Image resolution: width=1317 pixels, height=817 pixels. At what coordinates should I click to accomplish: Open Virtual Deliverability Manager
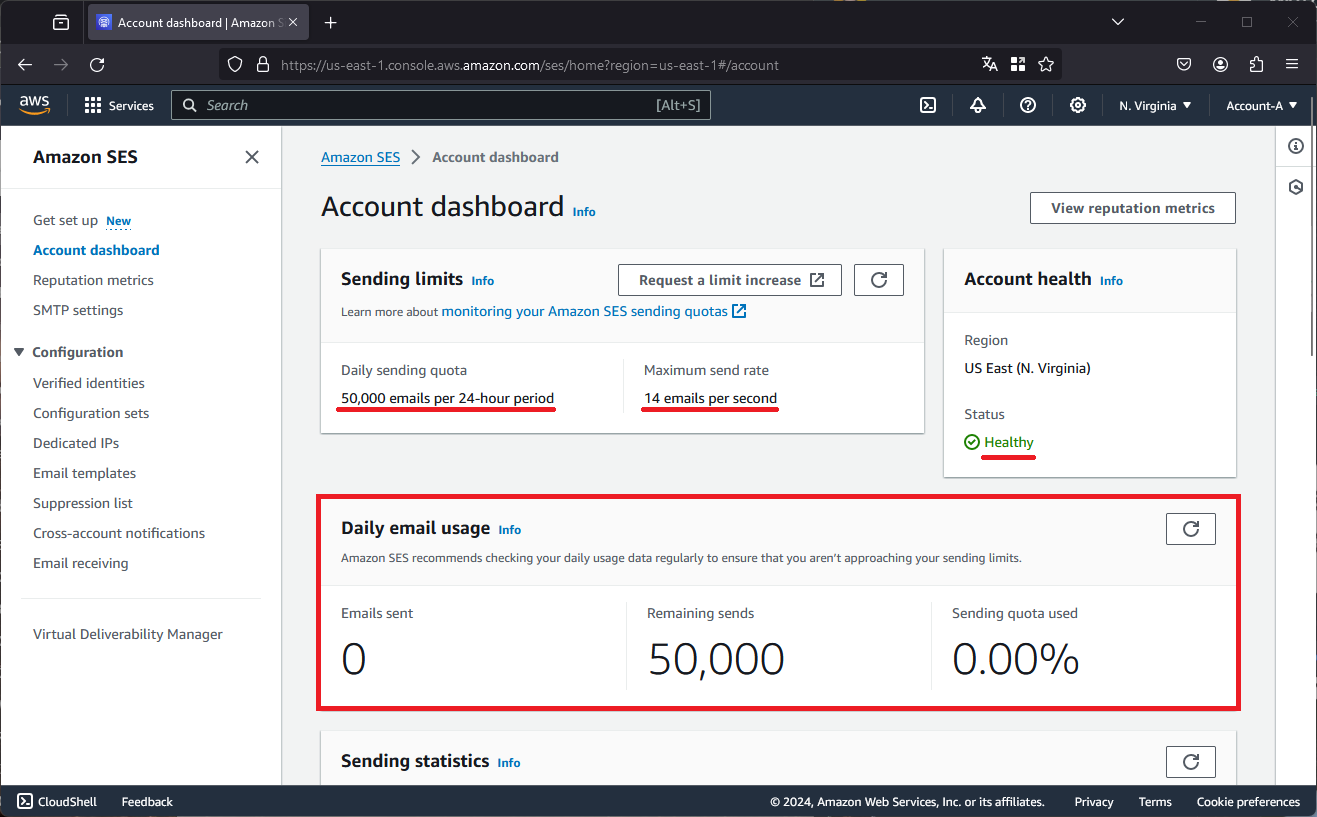tap(128, 634)
